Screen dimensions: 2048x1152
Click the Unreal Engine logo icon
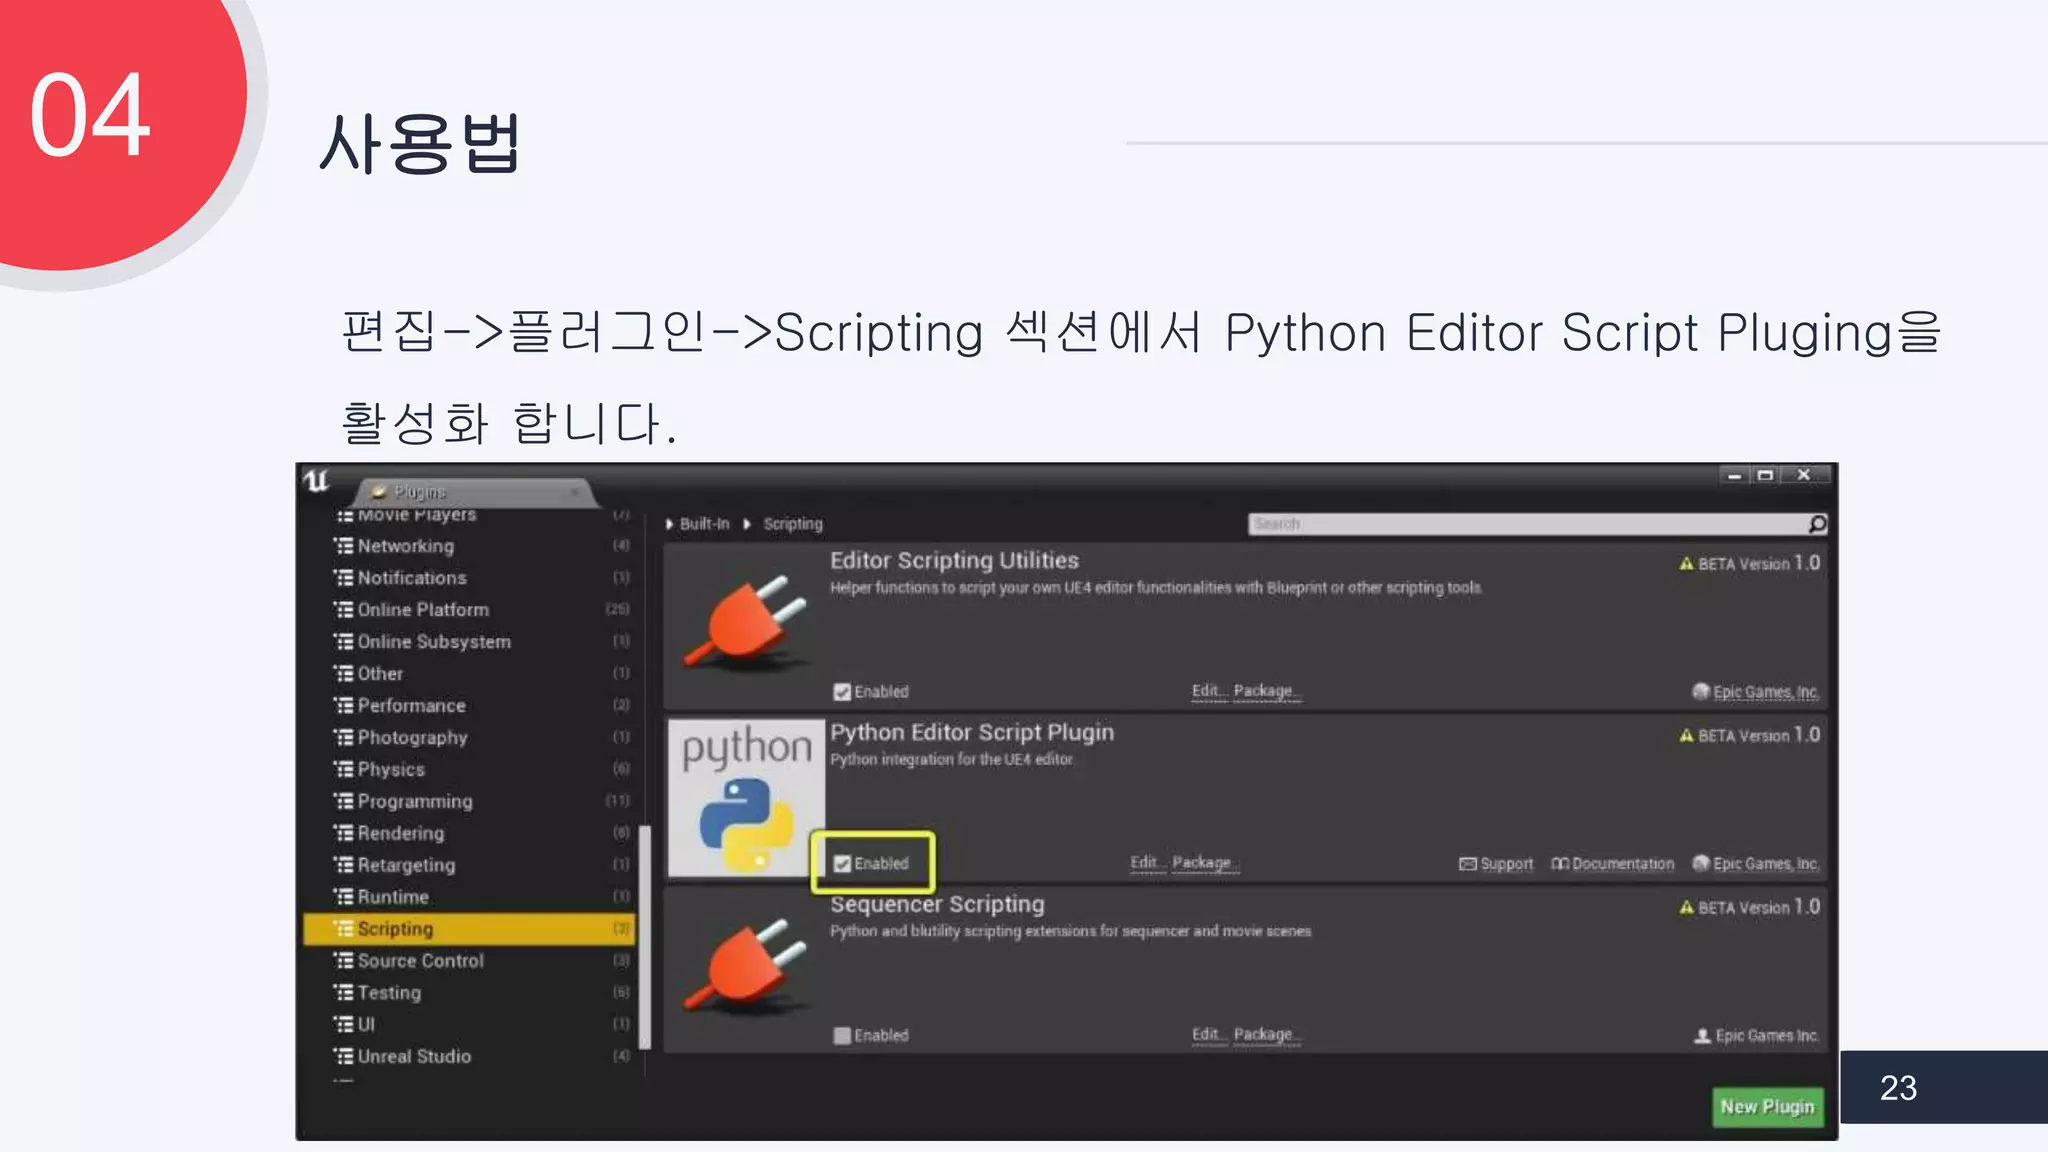click(x=316, y=481)
